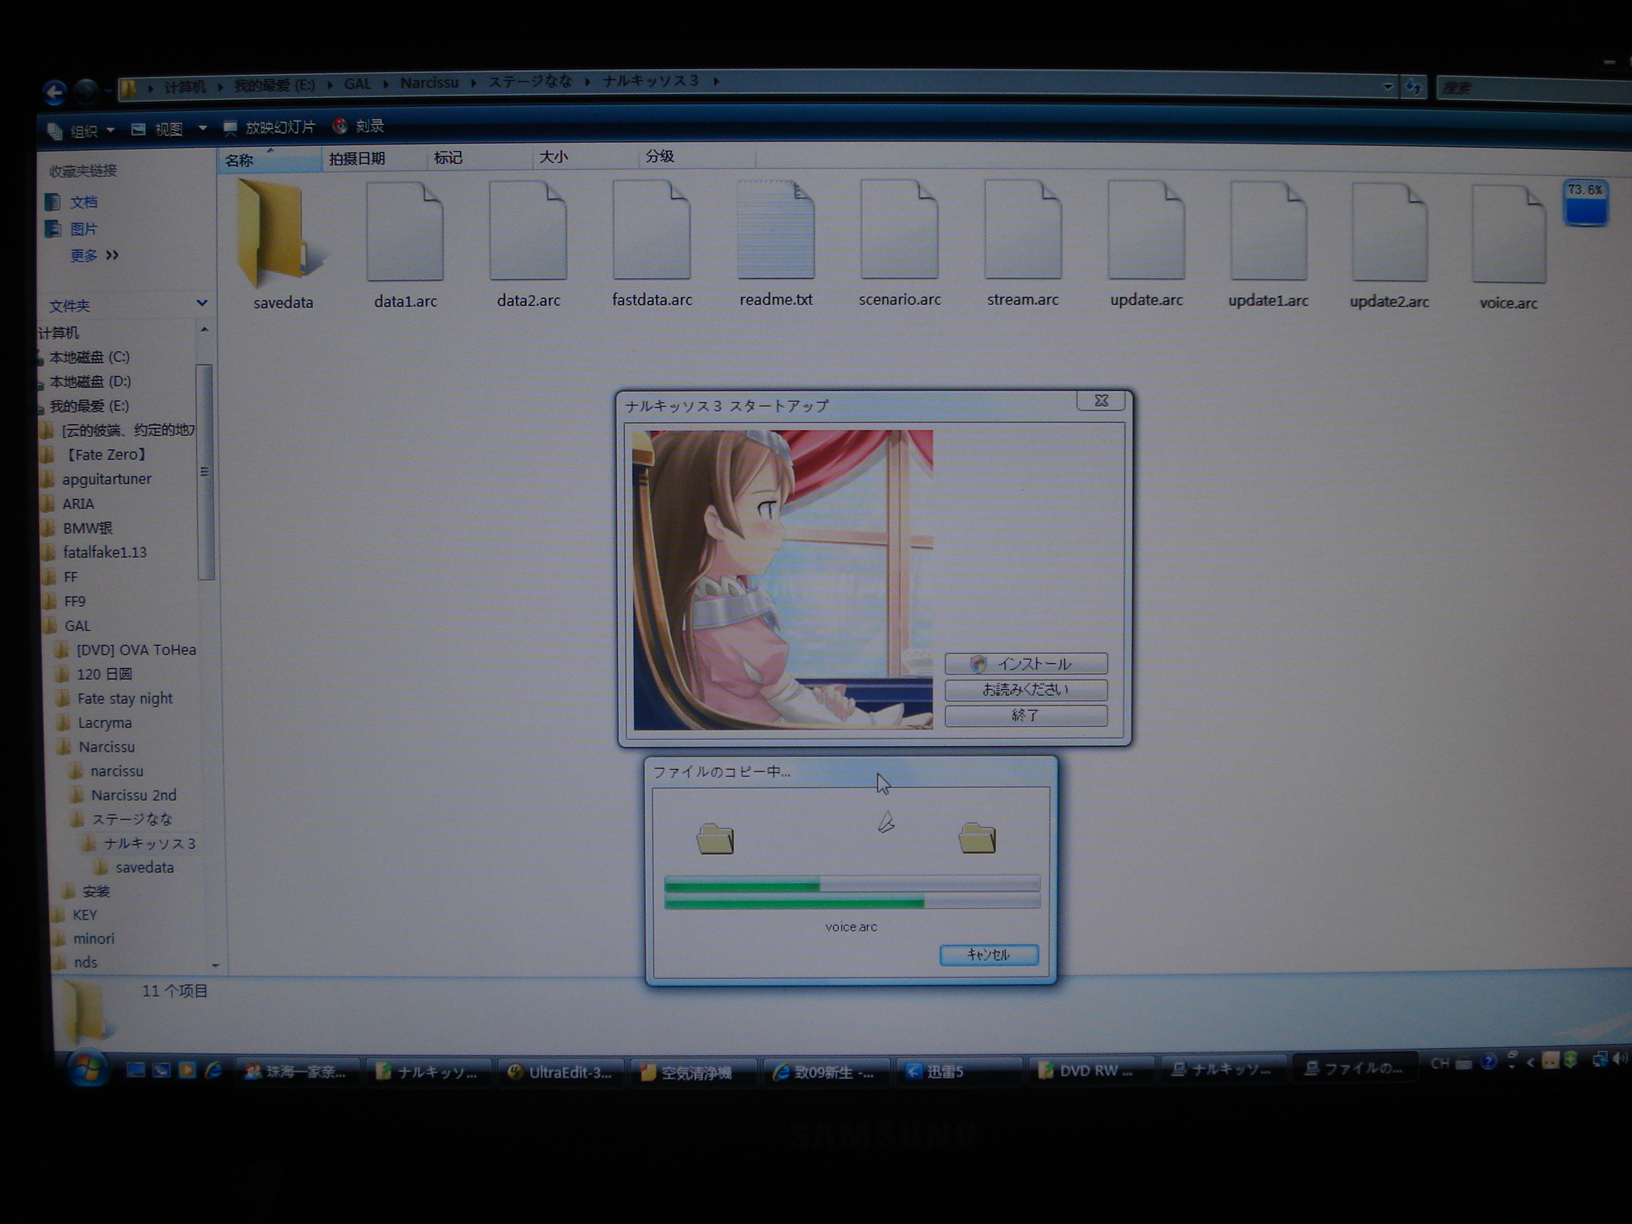1632x1224 pixels.
Task: Show 更多 favorite links
Action: (x=94, y=256)
